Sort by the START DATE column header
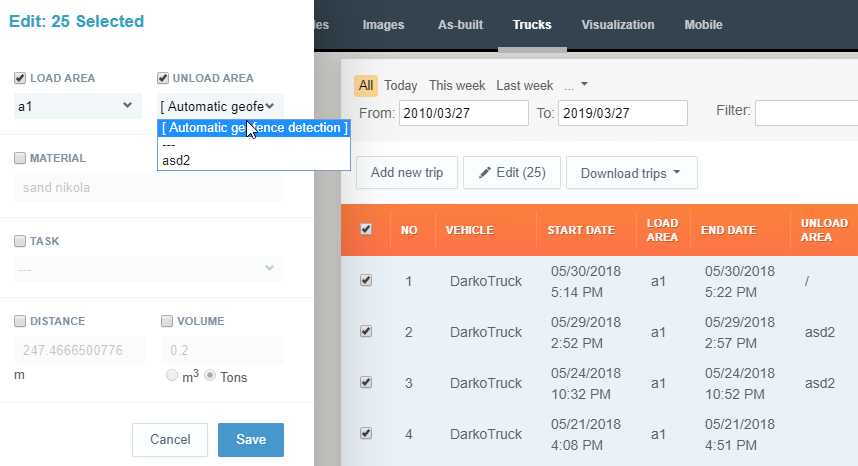Screen dimensions: 858x466 coord(581,230)
